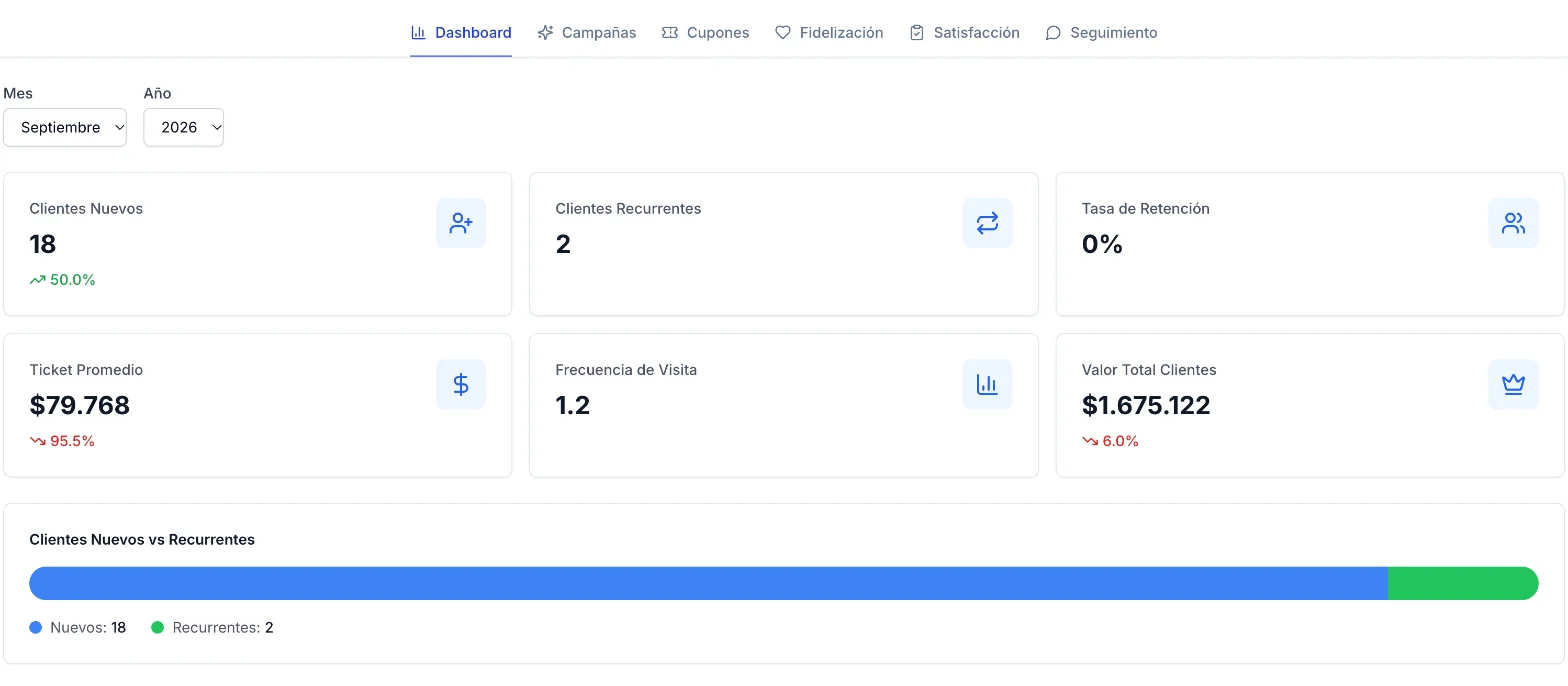Click the bar chart icon beside Dashboard
Screen dimensions: 1568x686
[x=419, y=32]
